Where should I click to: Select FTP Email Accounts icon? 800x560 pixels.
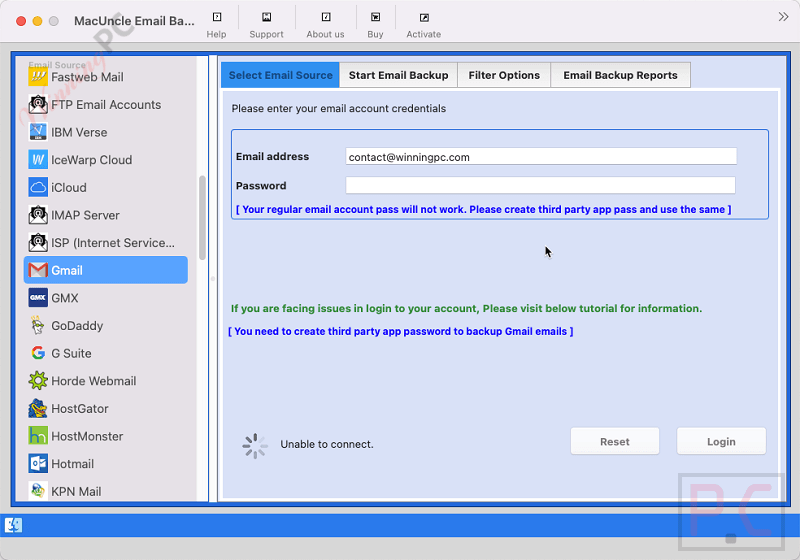38,105
